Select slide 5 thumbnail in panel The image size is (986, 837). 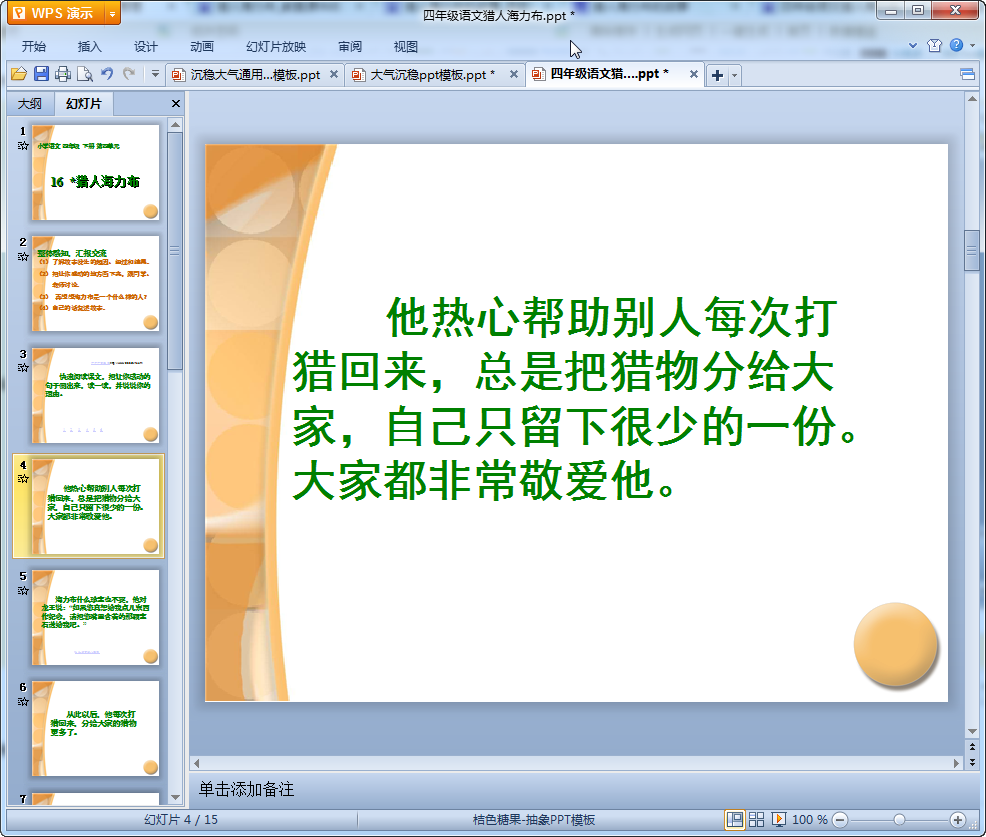(96, 617)
